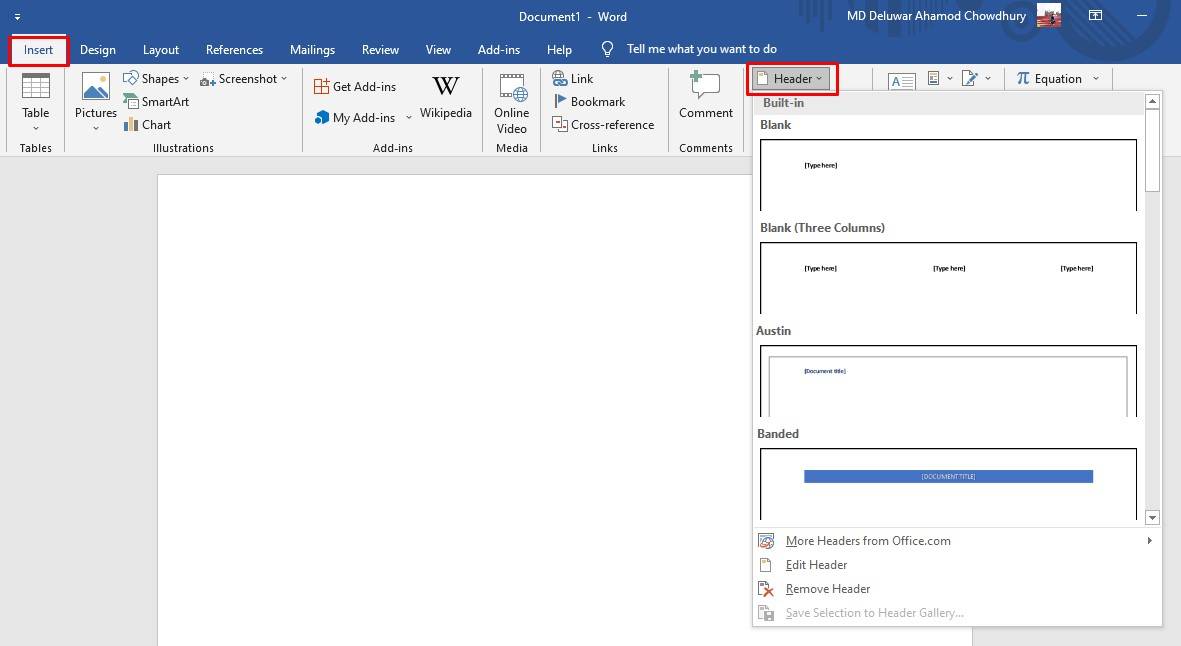This screenshot has width=1181, height=646.
Task: Select Remove Header option
Action: pos(828,589)
